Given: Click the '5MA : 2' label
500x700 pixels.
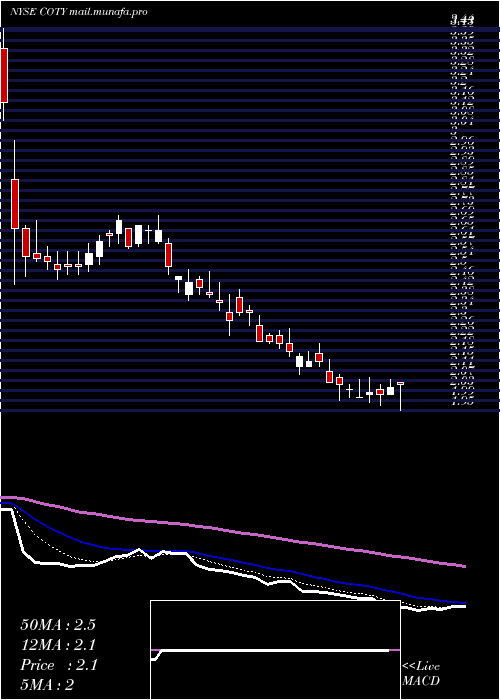Looking at the screenshot, I should (47, 685).
